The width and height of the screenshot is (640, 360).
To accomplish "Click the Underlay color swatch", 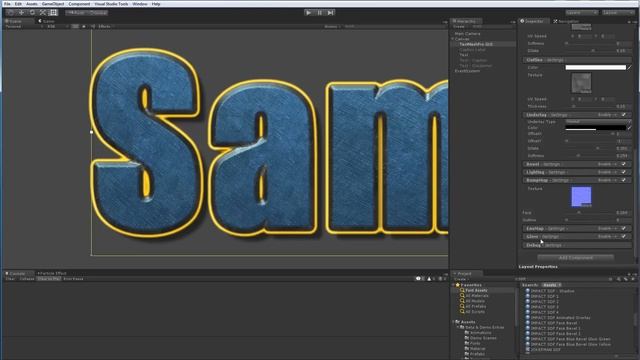I will [x=596, y=128].
